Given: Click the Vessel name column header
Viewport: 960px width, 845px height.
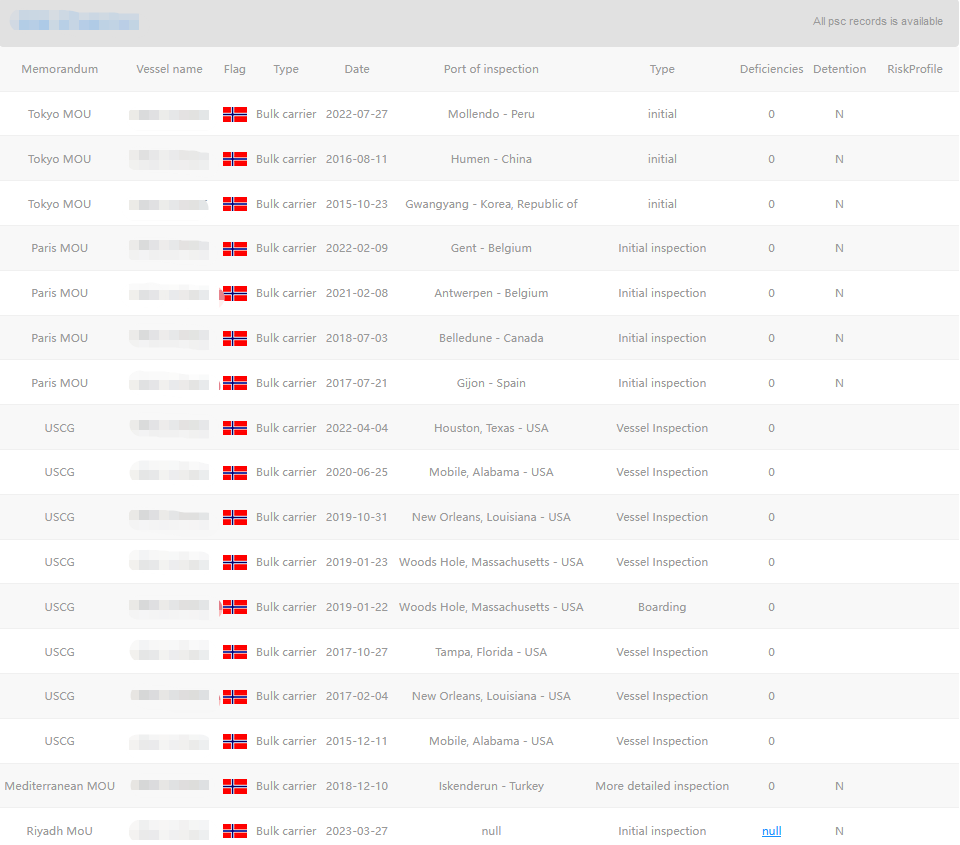Looking at the screenshot, I should pos(169,69).
